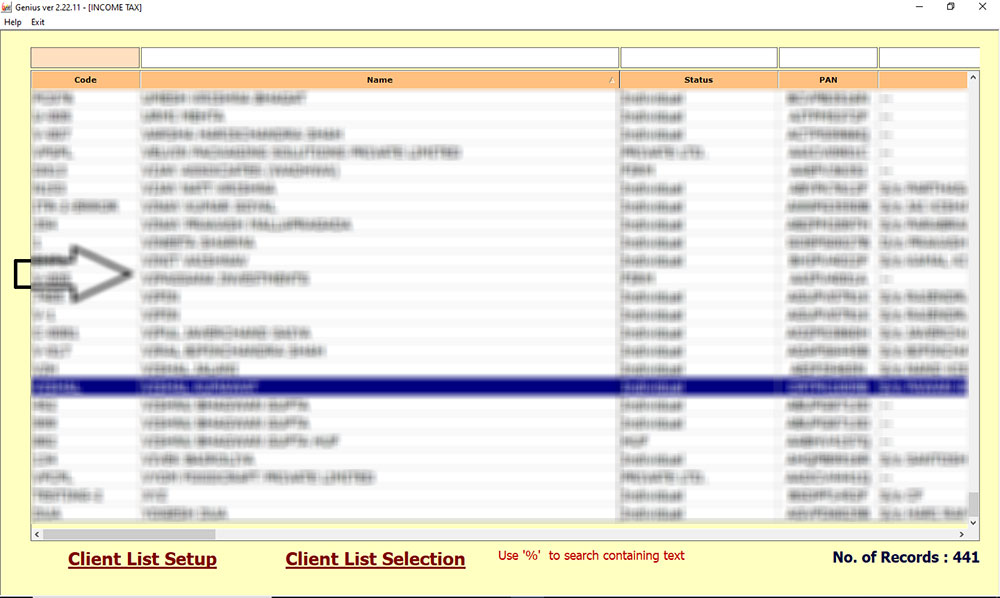Click the vertical scrollbar down arrow
Viewport: 1000px width, 598px height.
(973, 522)
